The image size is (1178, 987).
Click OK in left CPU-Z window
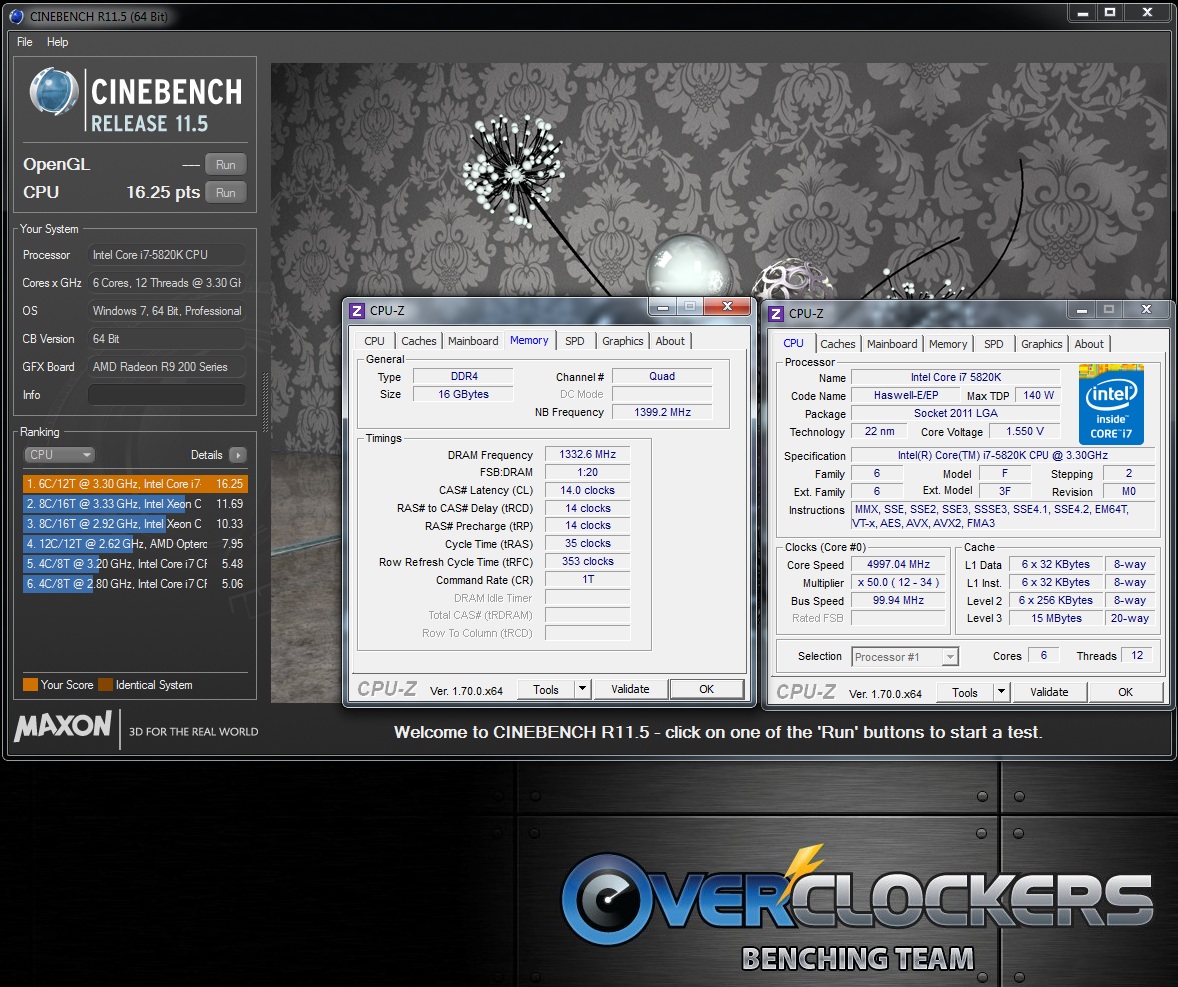pyautogui.click(x=706, y=690)
